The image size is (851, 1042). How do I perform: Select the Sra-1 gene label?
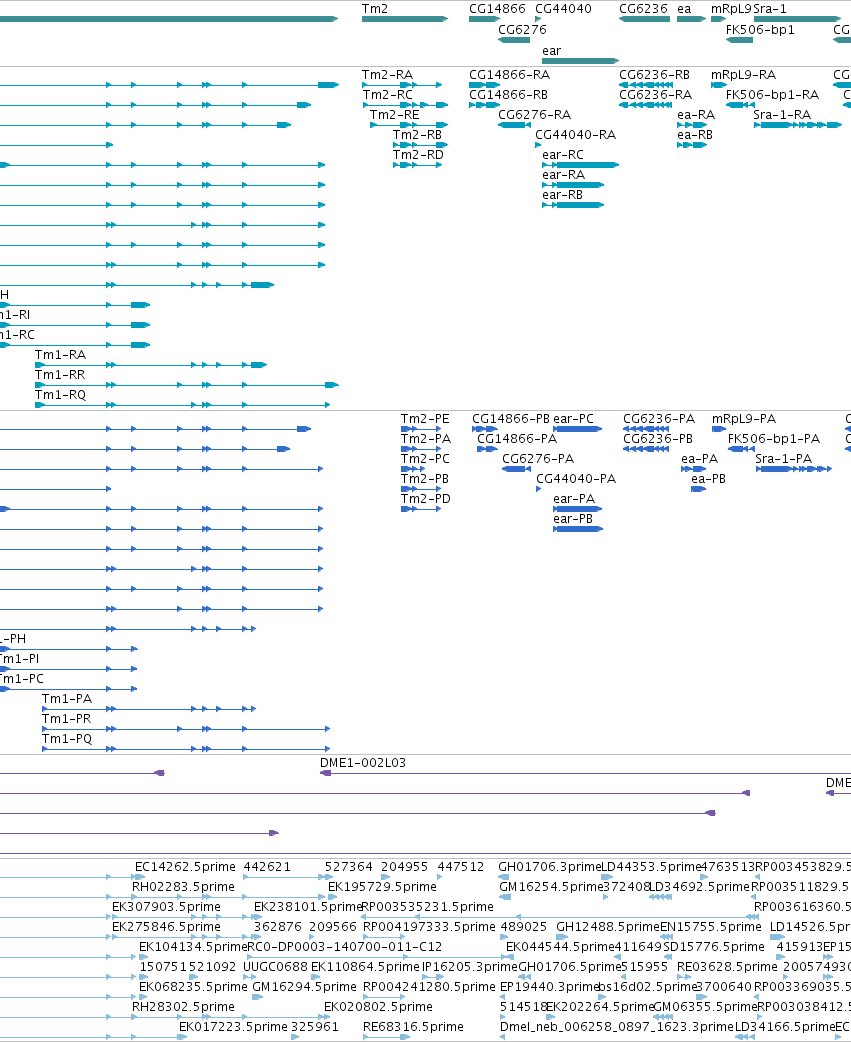click(x=770, y=9)
